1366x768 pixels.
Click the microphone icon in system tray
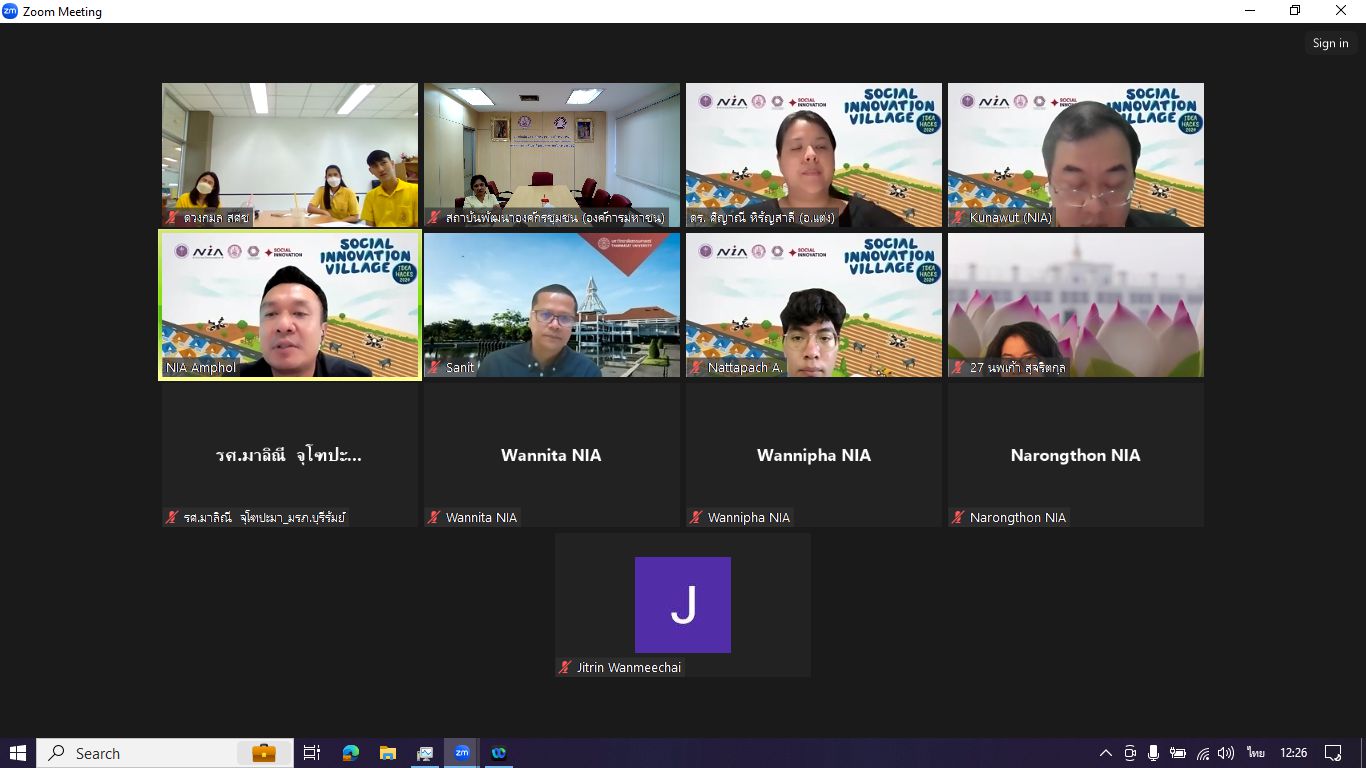(1154, 753)
